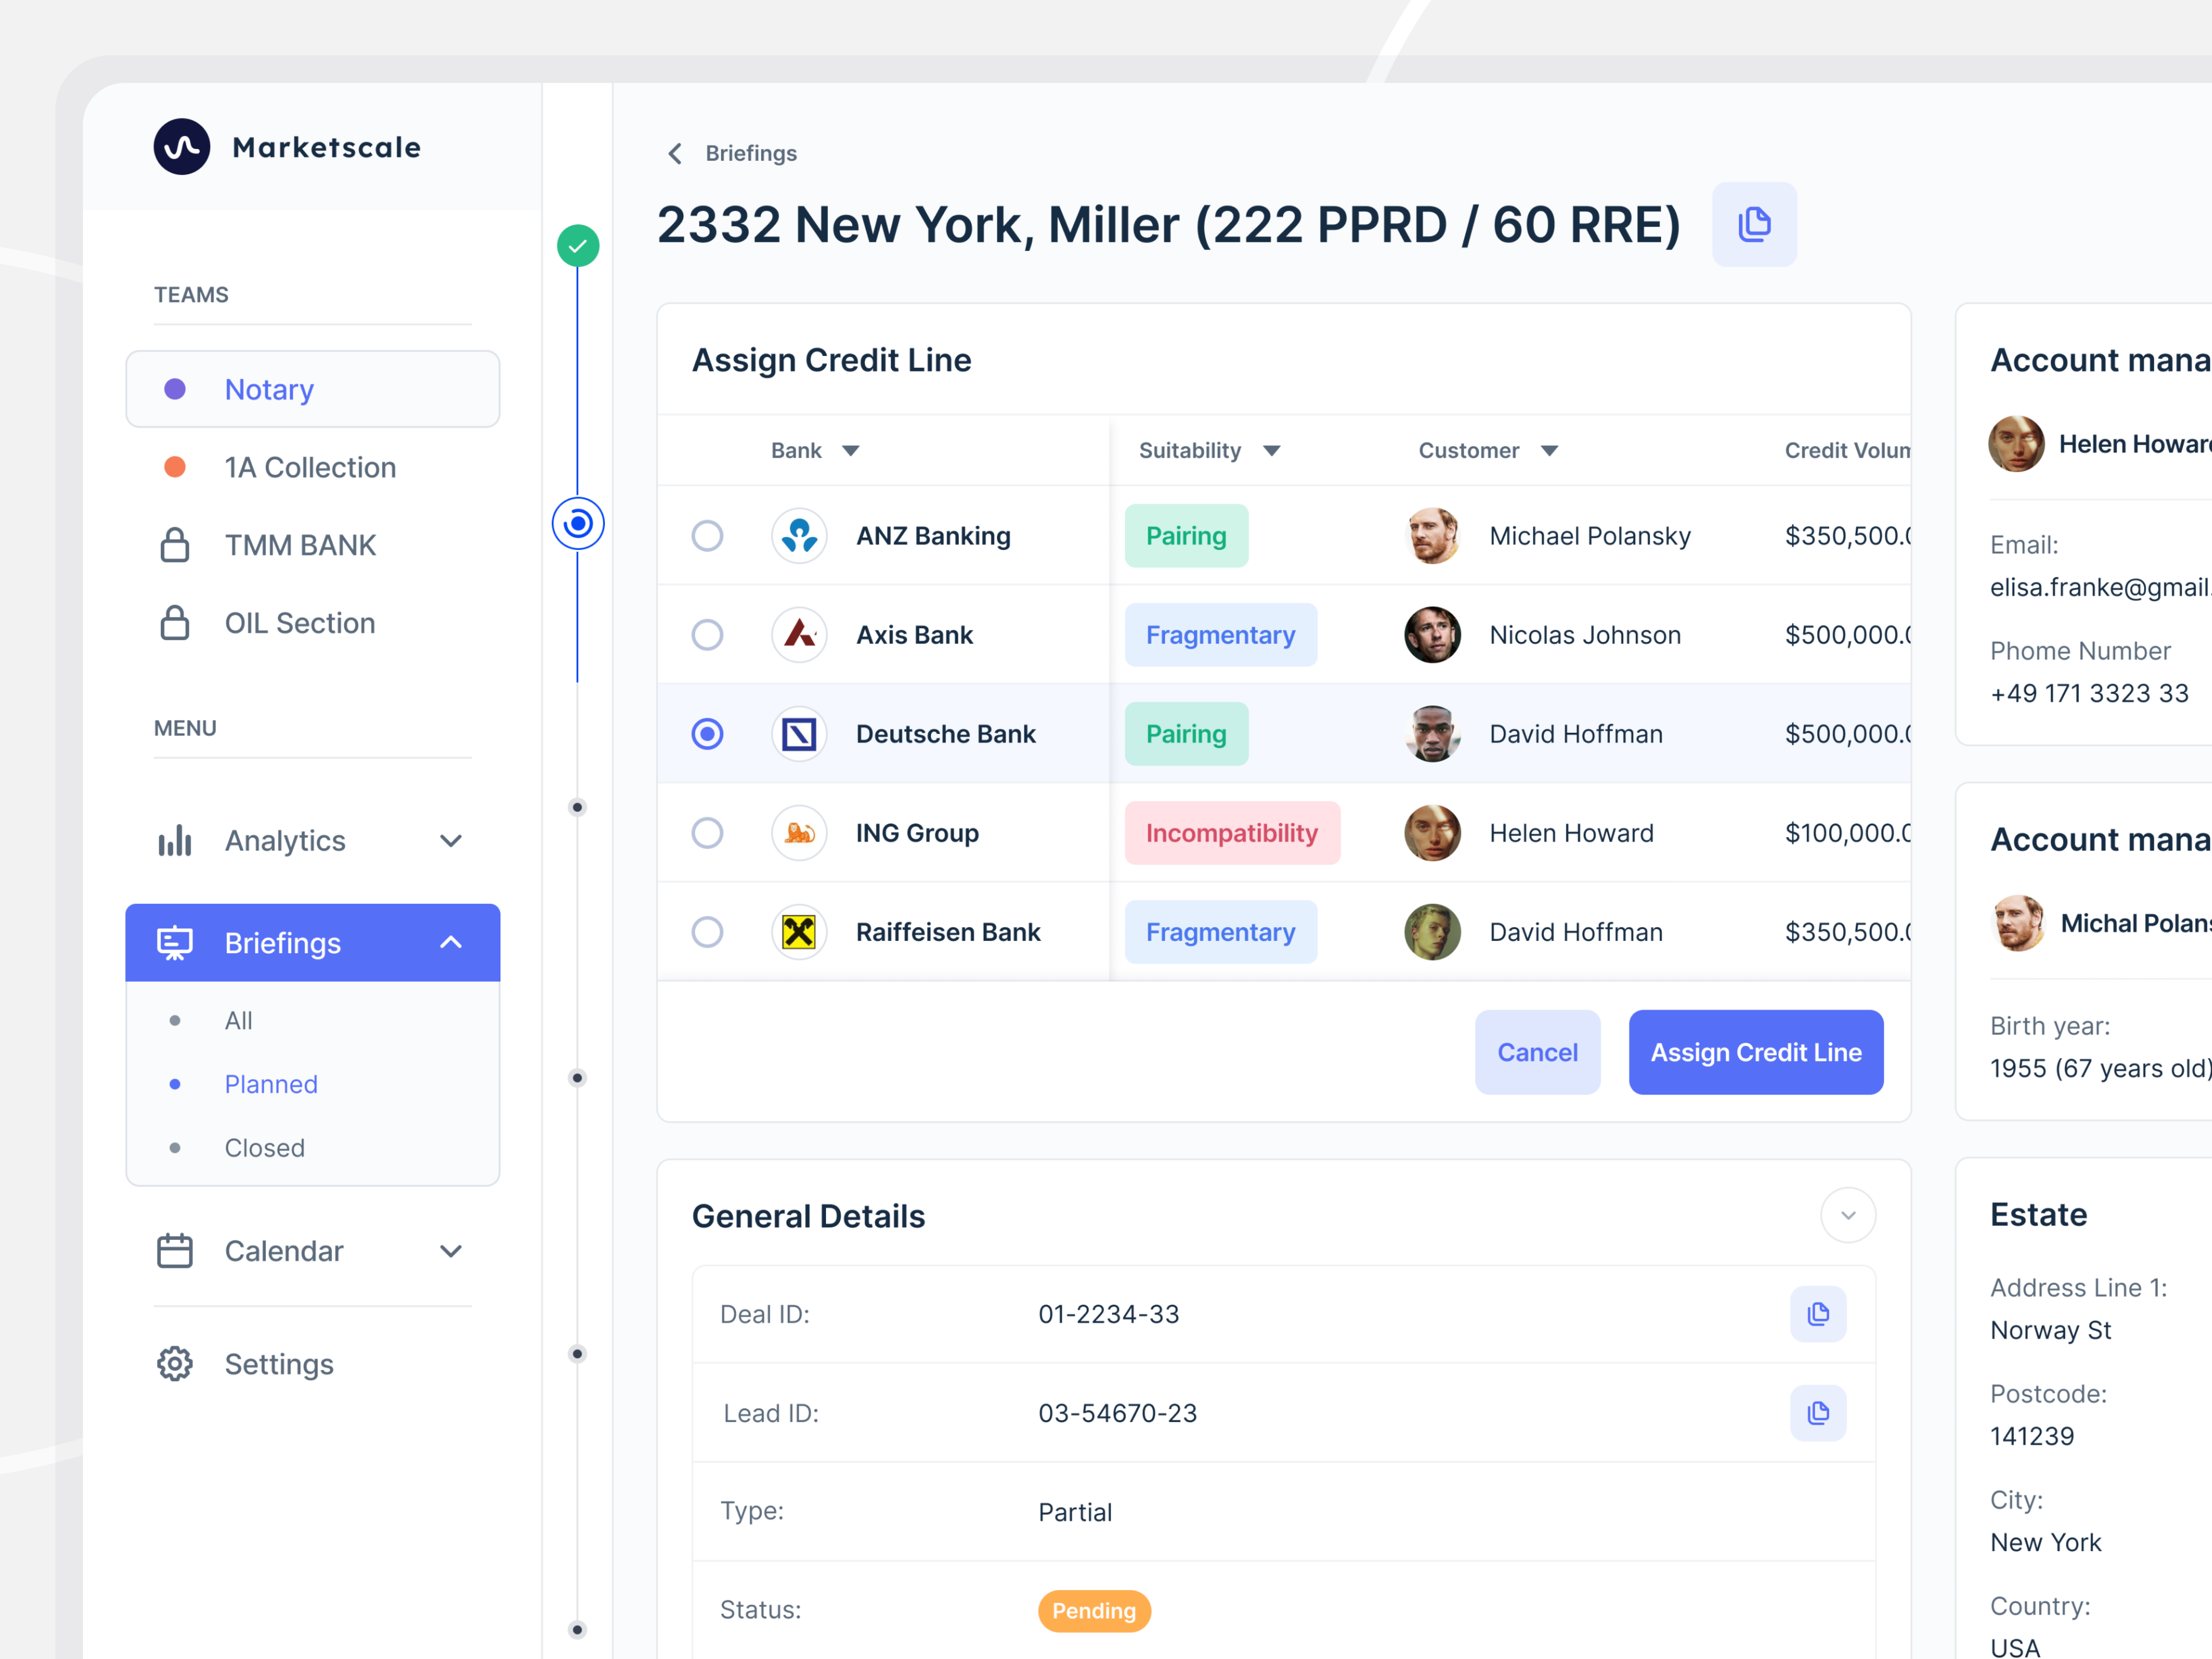Open the Suitability column sort dropdown
Screen dimensions: 2212x1659
pos(1272,451)
